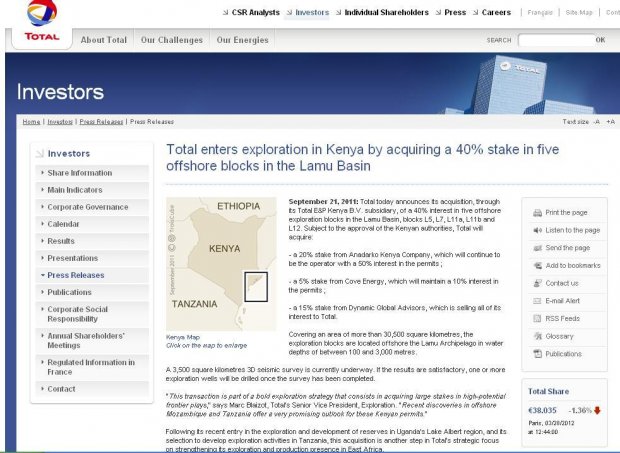Screen dimensions: 620x453
Task: Click the Glossary link
Action: click(559, 336)
